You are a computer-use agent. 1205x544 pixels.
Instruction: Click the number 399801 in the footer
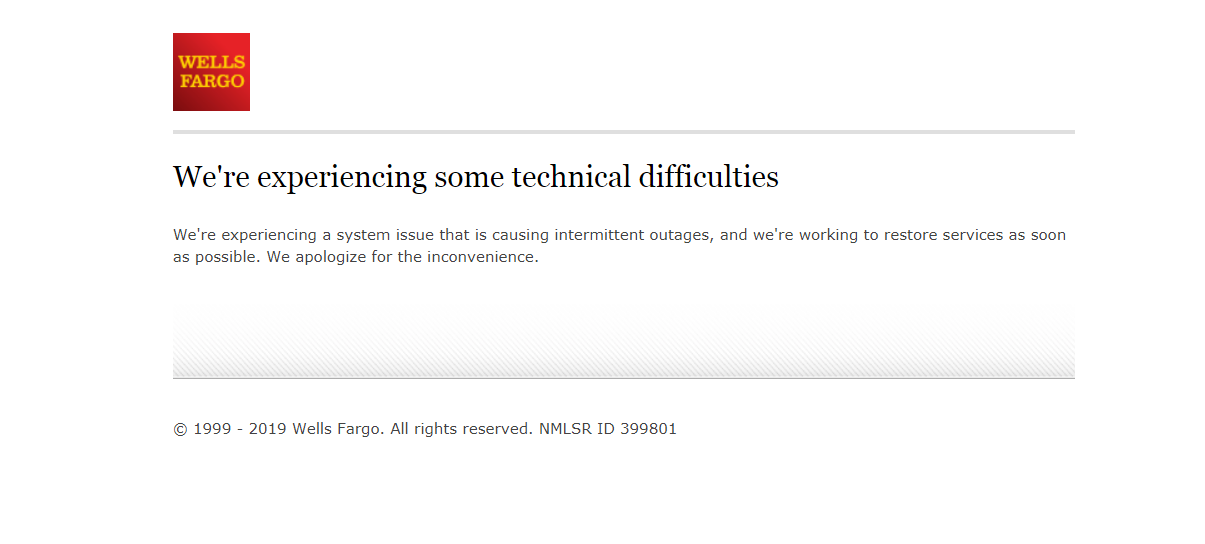[648, 429]
